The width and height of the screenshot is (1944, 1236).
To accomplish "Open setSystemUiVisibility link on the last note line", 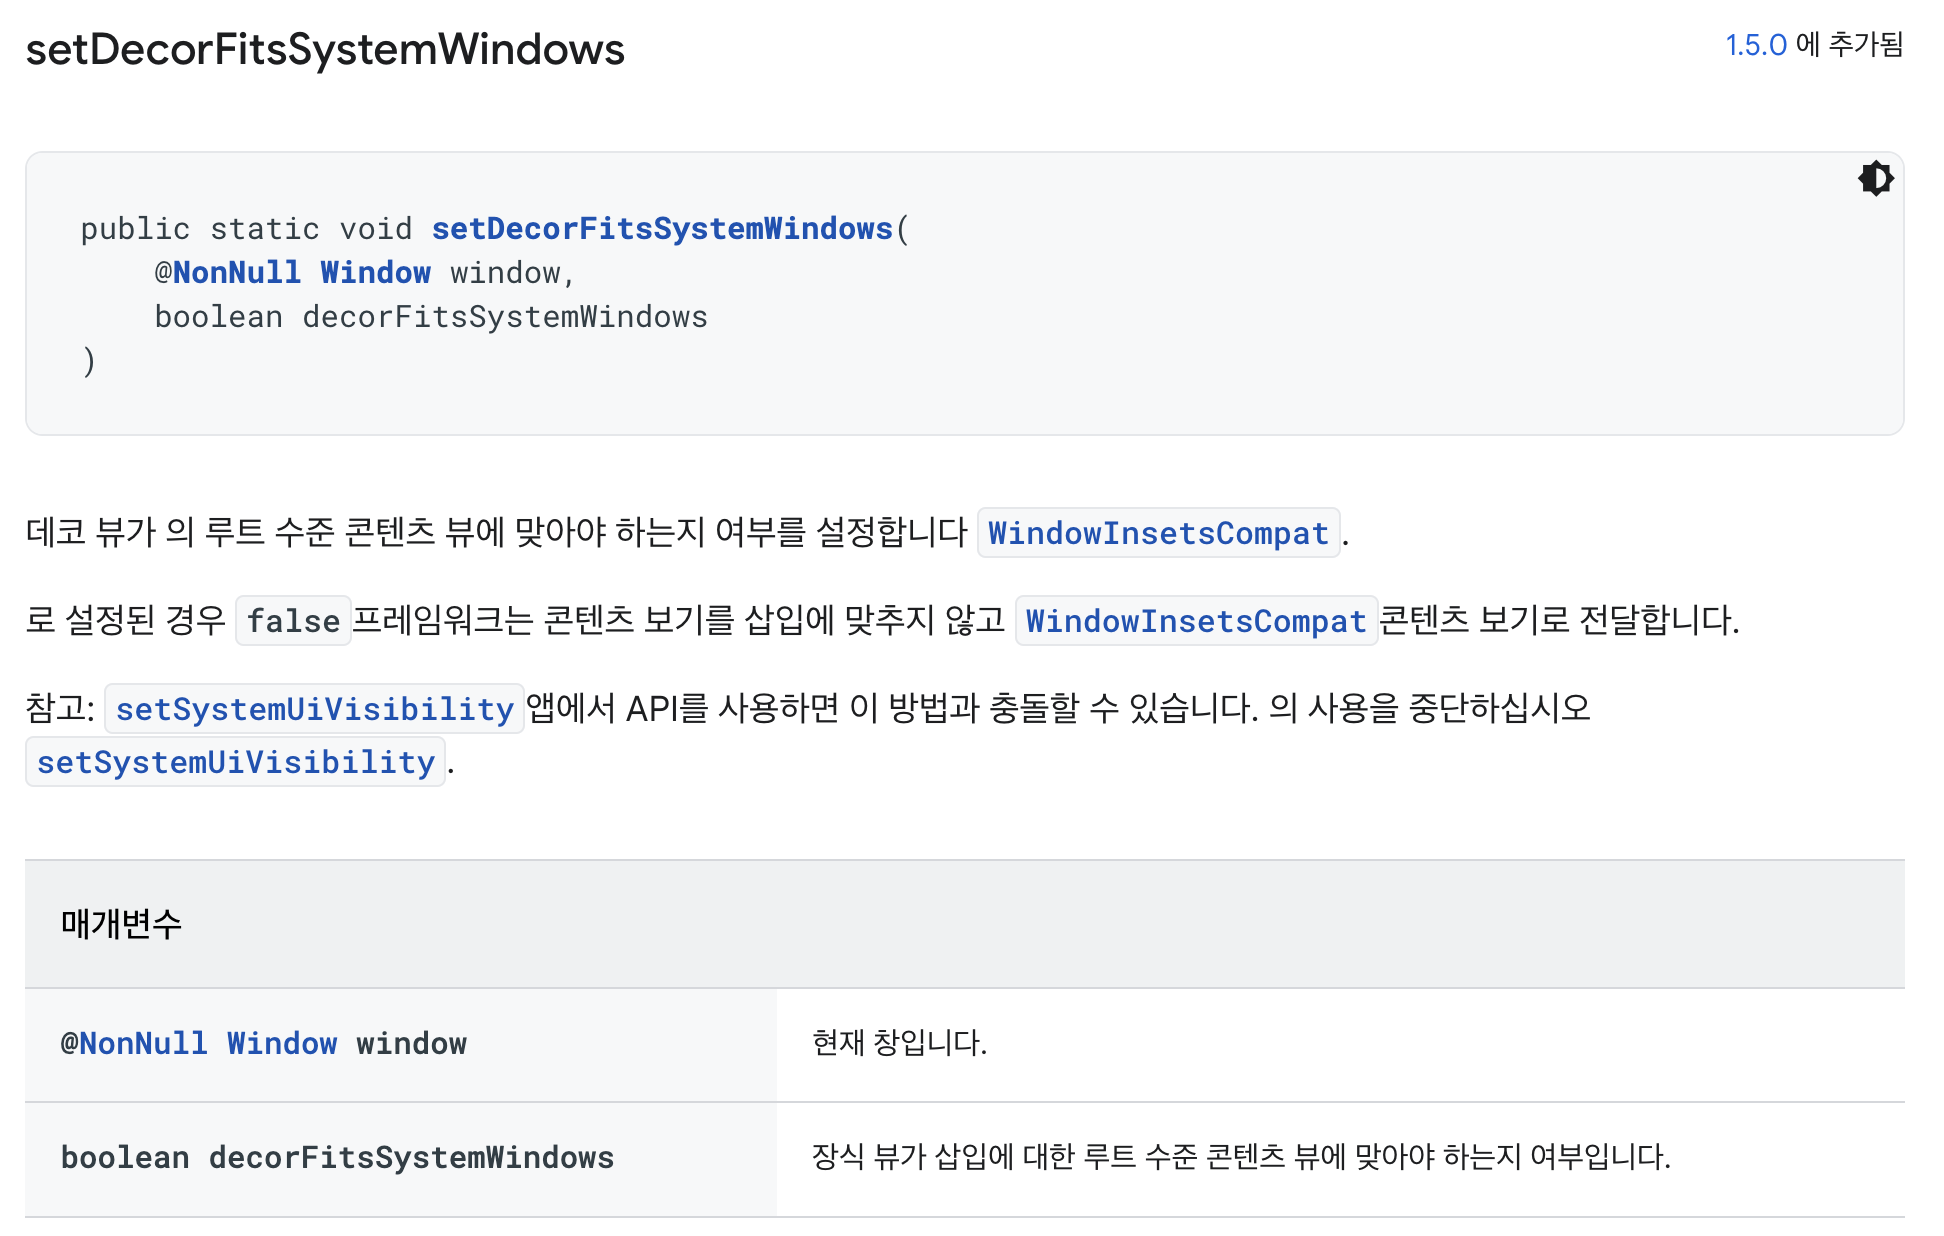I will pyautogui.click(x=235, y=763).
